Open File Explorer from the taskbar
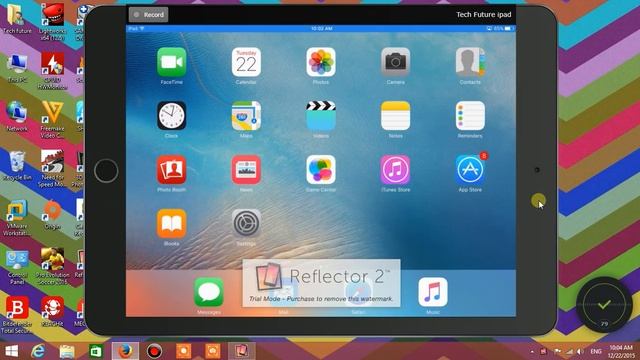 [67, 351]
